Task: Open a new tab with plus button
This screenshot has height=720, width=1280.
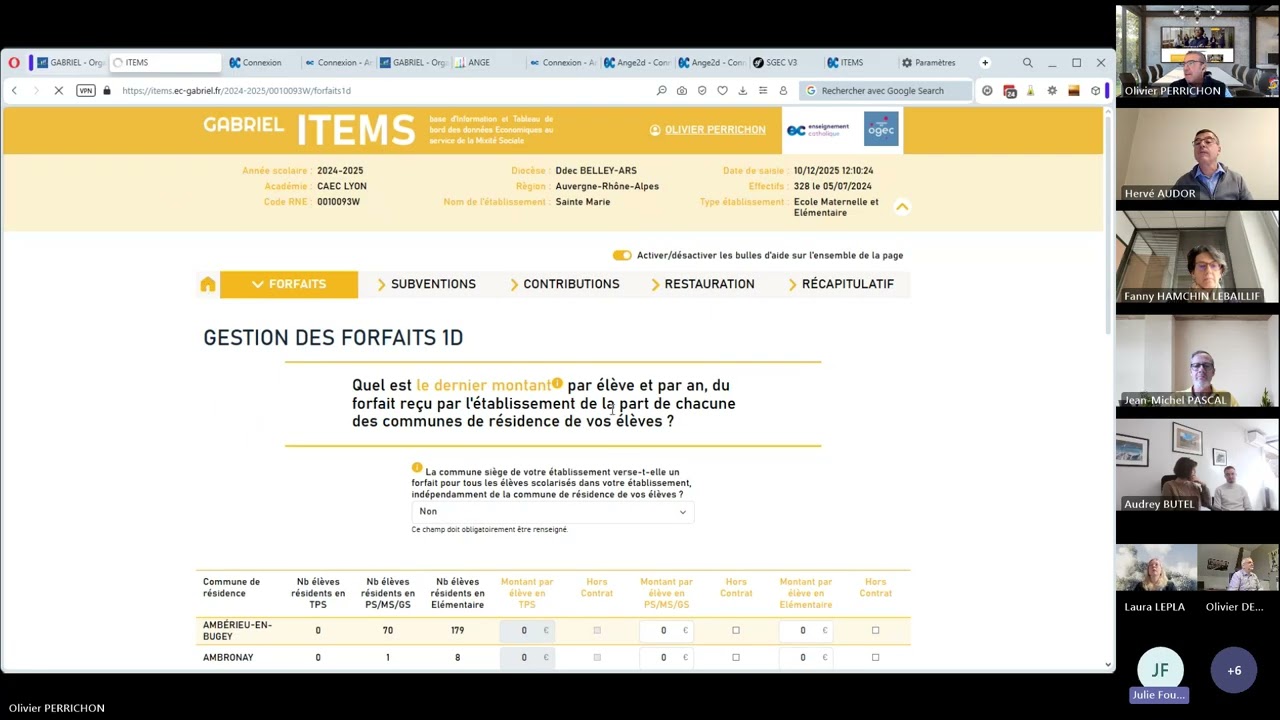Action: (x=985, y=62)
